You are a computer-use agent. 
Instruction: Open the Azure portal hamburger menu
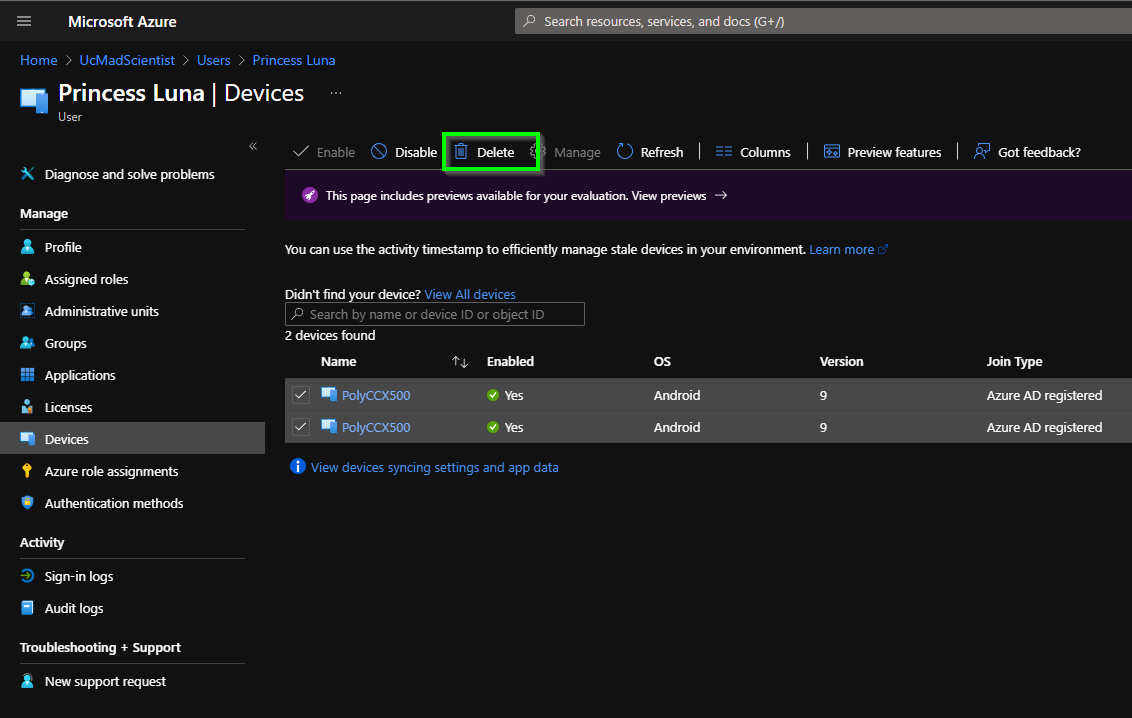click(x=24, y=21)
